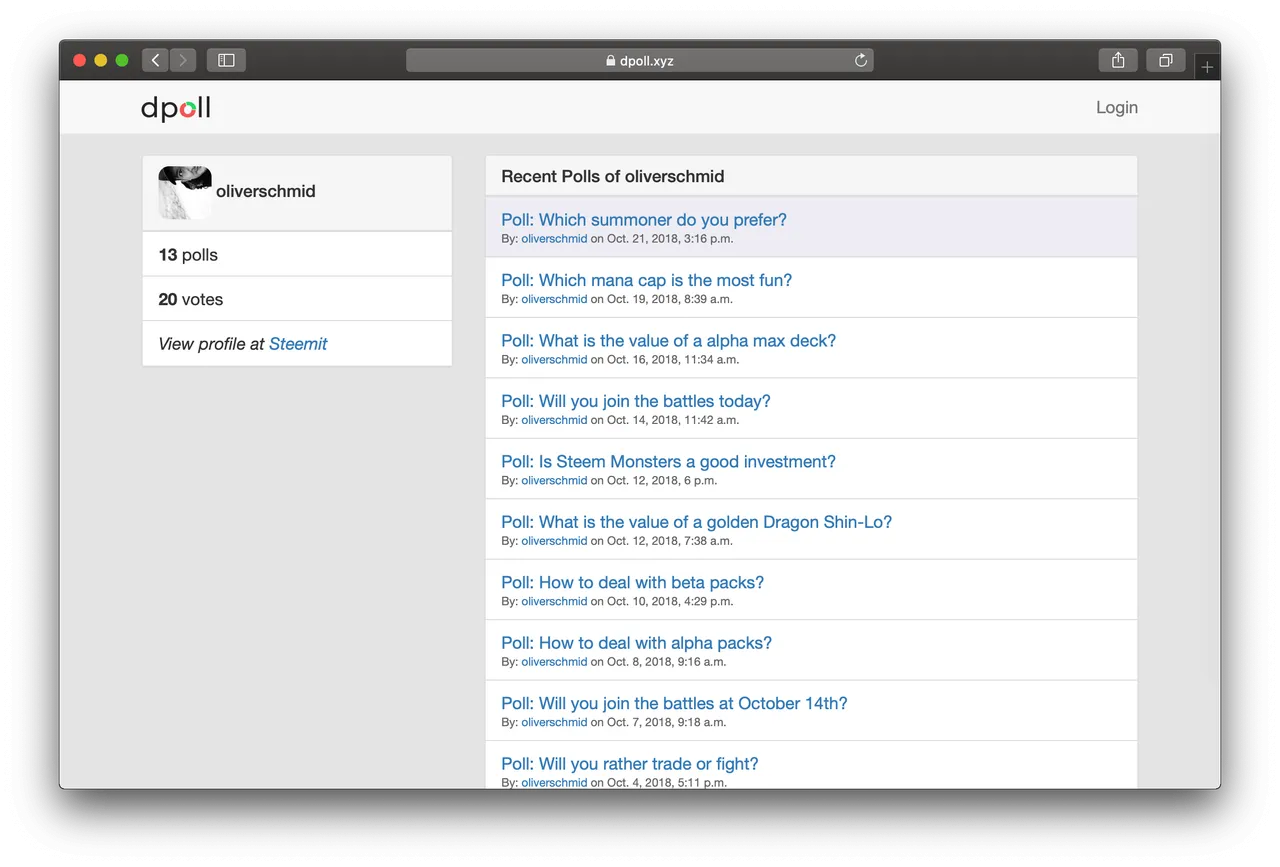The image size is (1280, 867).
Task: Open poll: What is the value of a alpha max deck?
Action: [669, 341]
